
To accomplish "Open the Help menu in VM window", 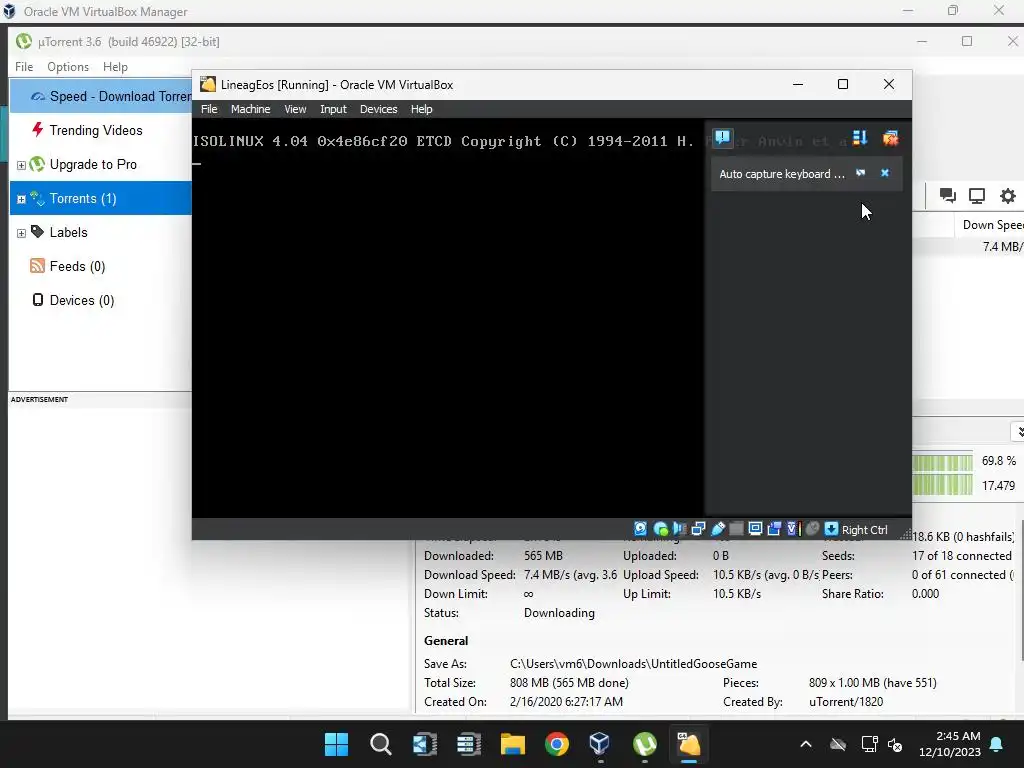I will (421, 109).
